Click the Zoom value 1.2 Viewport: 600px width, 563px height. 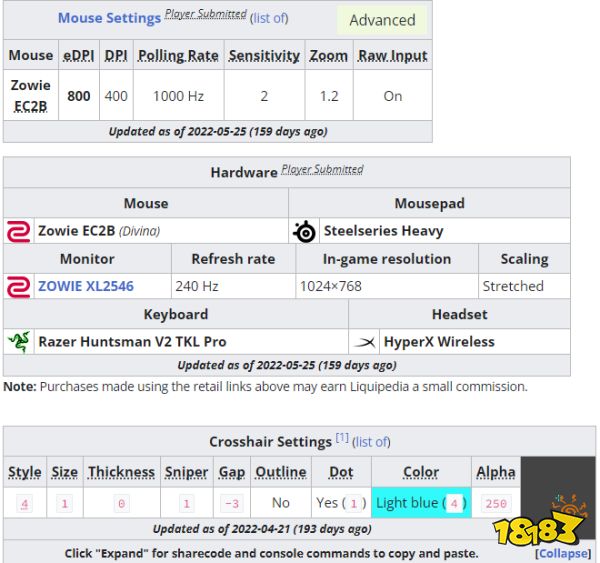(329, 96)
